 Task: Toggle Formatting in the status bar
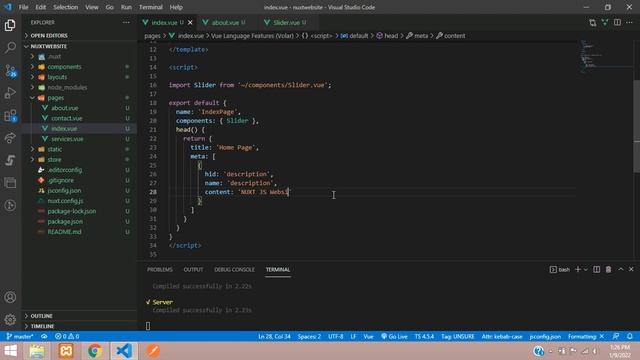[x=586, y=336]
